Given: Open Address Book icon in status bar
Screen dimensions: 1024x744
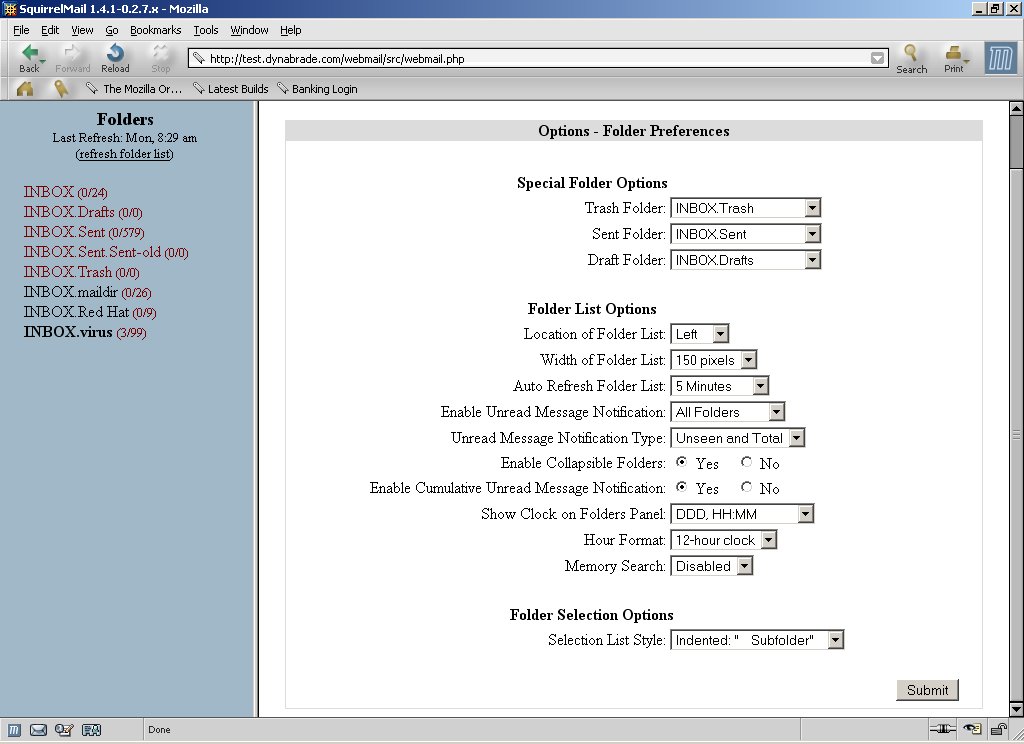Looking at the screenshot, I should tap(91, 730).
